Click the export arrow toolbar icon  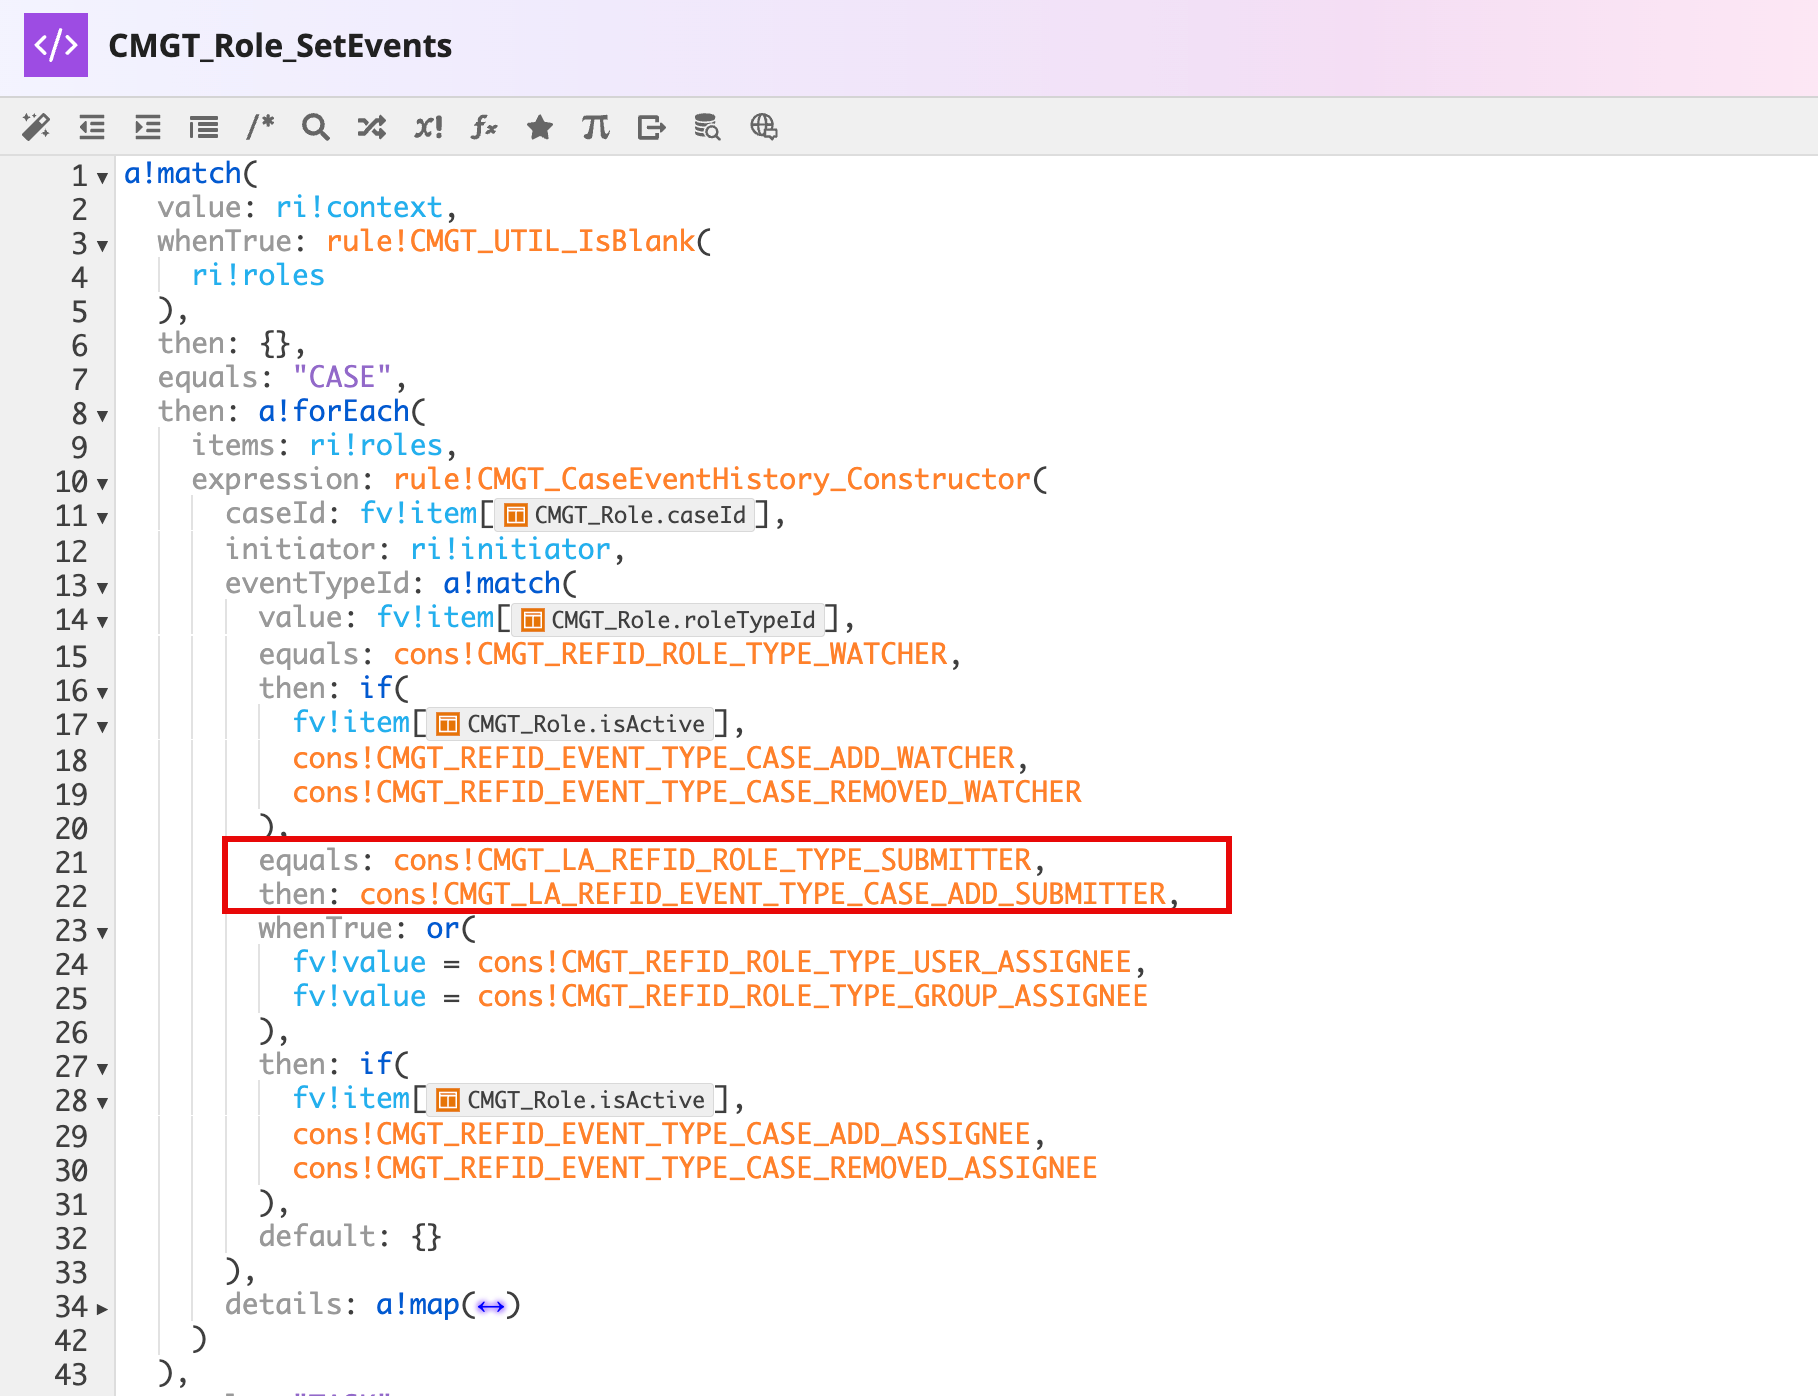pyautogui.click(x=652, y=127)
